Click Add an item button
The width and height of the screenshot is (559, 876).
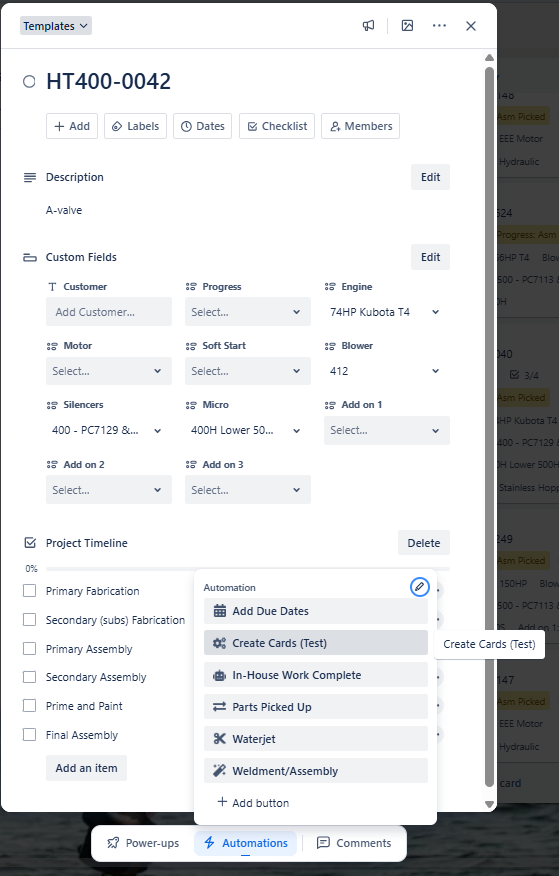coord(87,768)
